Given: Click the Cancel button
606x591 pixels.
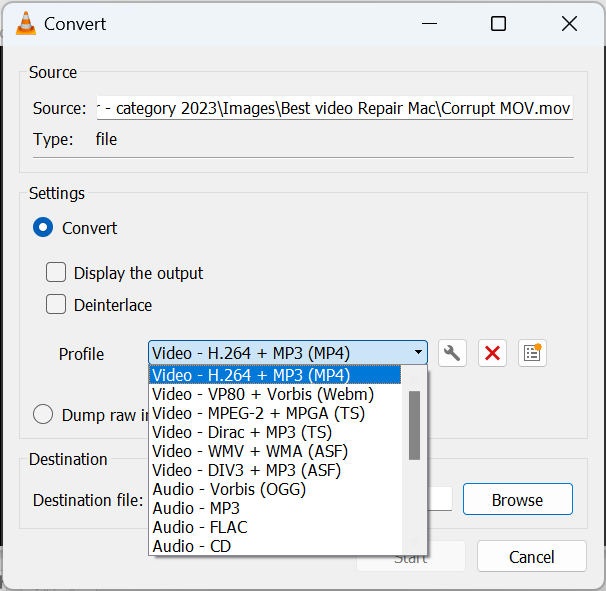Looking at the screenshot, I should click(531, 556).
